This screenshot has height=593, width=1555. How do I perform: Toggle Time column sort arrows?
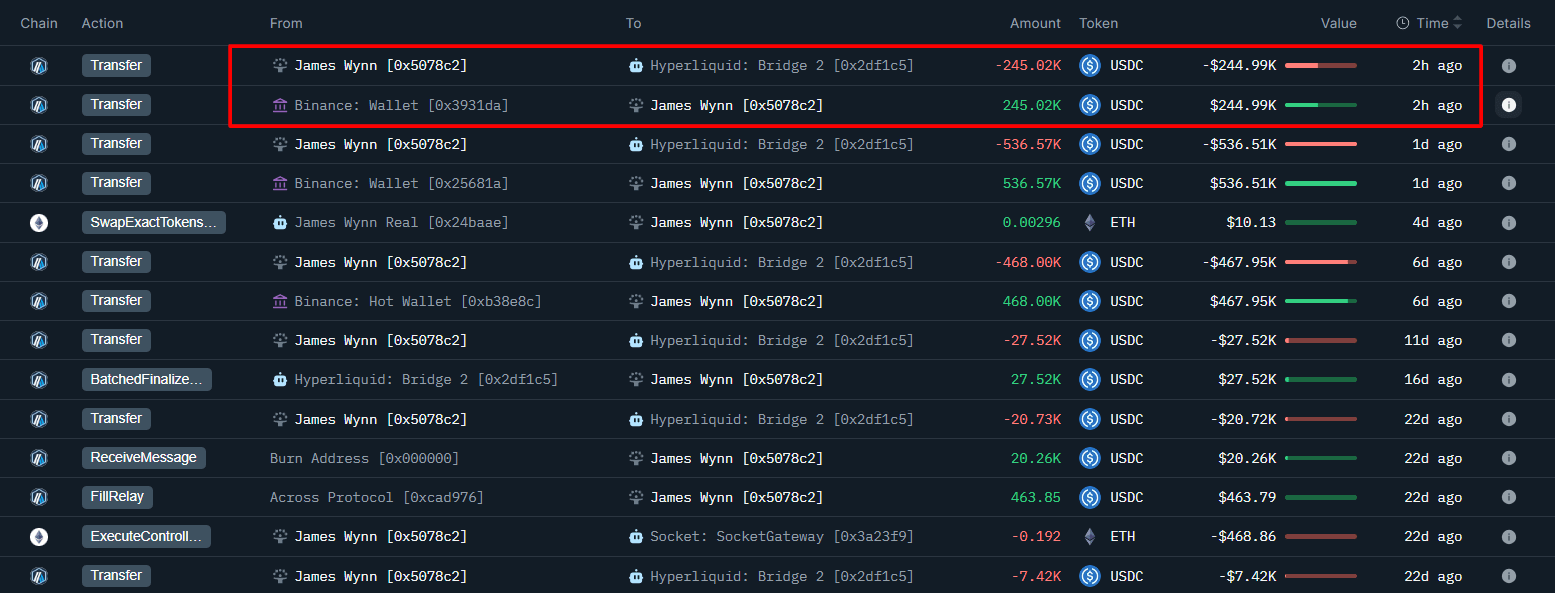coord(1457,23)
